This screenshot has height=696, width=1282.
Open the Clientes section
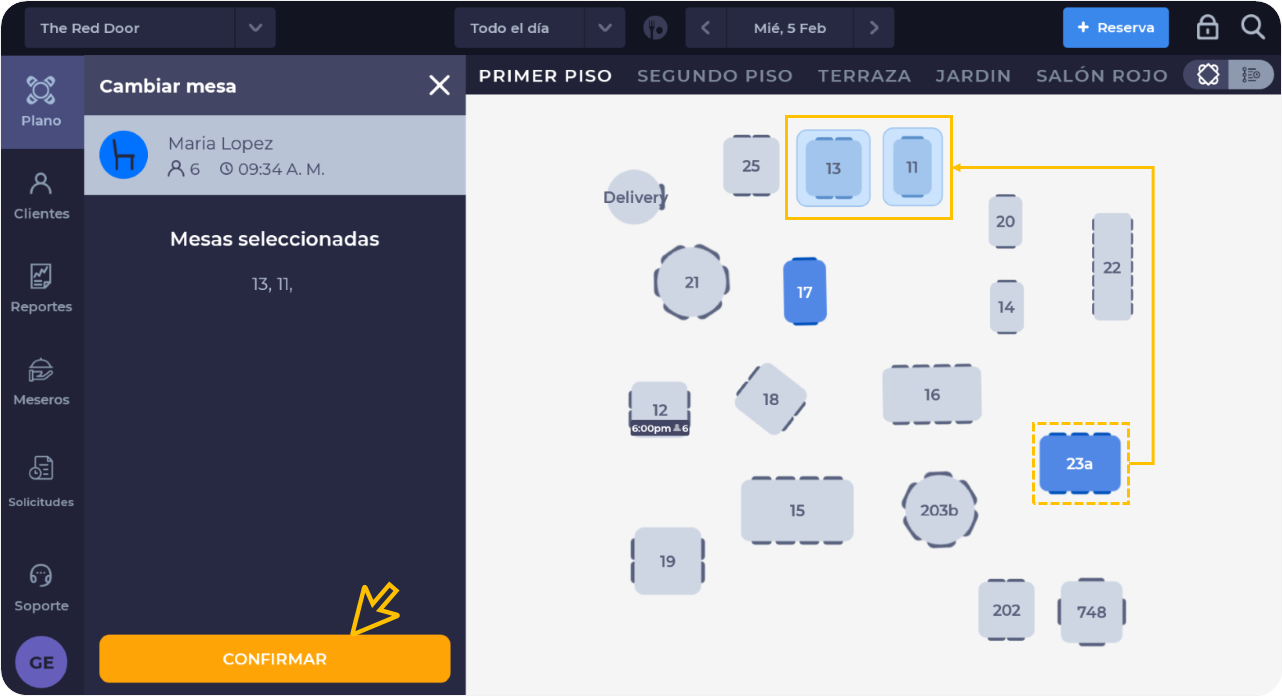[41, 196]
